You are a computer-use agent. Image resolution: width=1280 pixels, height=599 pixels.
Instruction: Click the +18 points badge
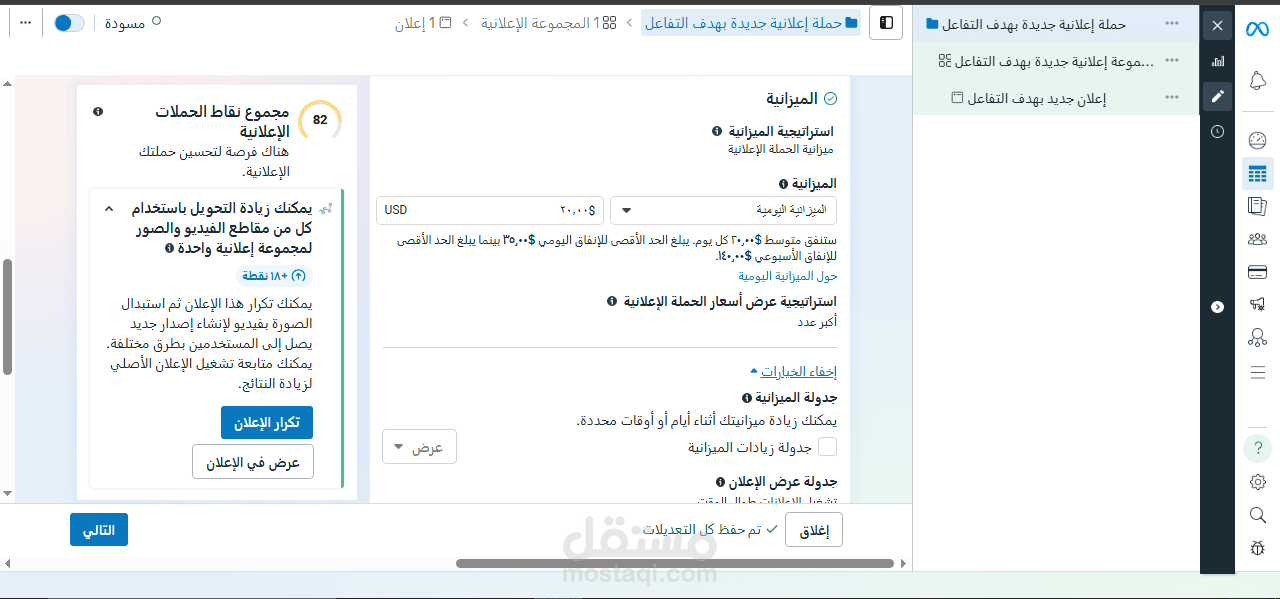coord(275,275)
